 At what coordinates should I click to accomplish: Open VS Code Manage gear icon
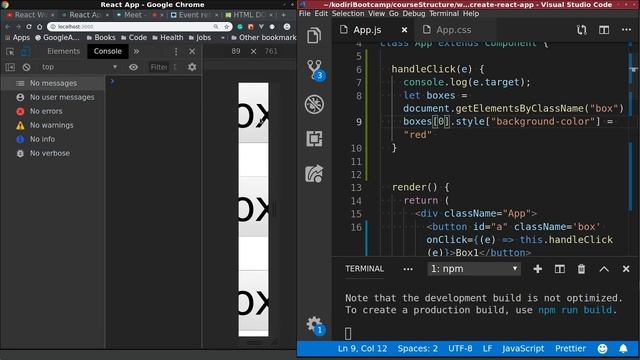point(315,325)
